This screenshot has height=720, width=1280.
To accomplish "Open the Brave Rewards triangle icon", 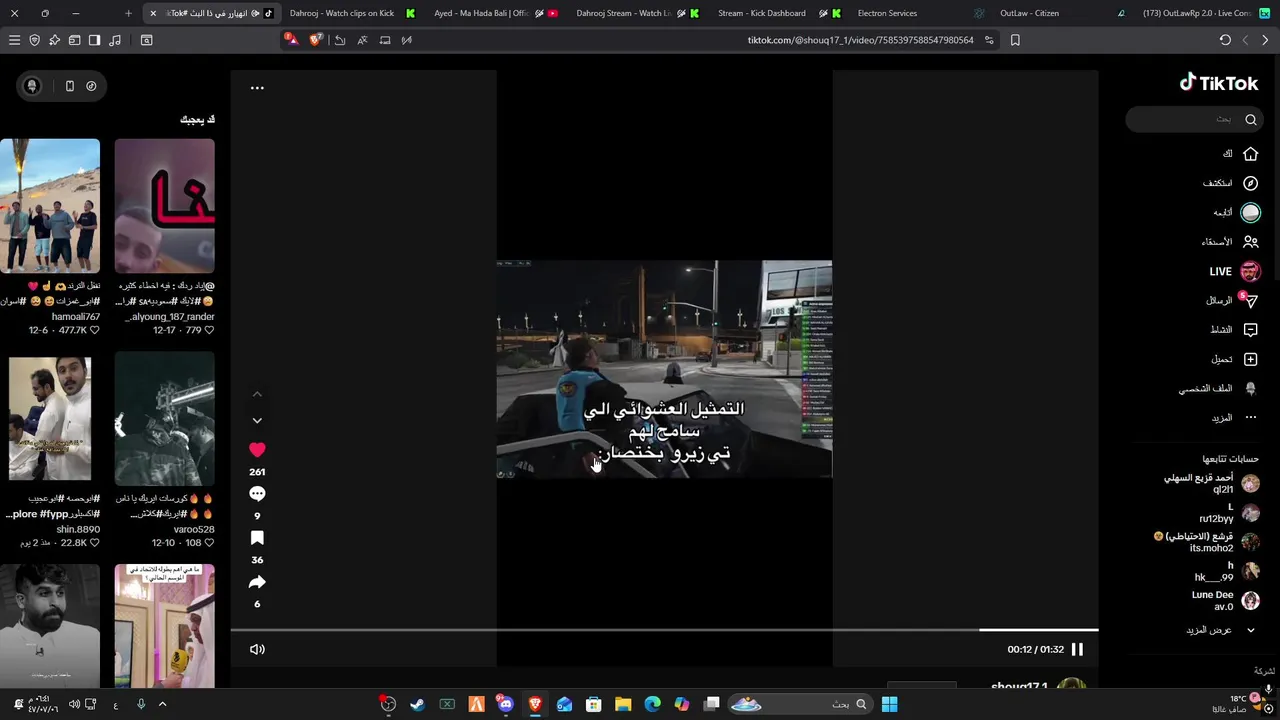I will tap(291, 40).
